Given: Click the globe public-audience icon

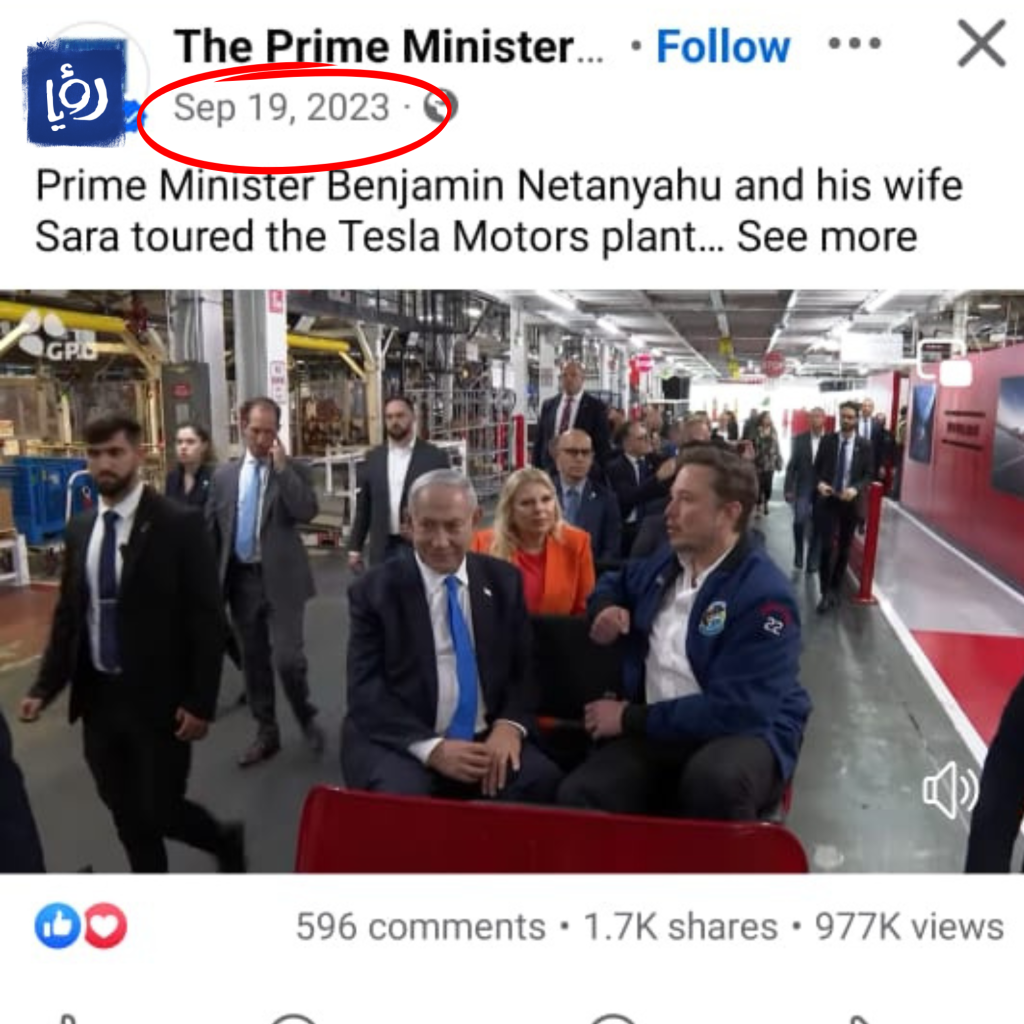Looking at the screenshot, I should [x=440, y=107].
